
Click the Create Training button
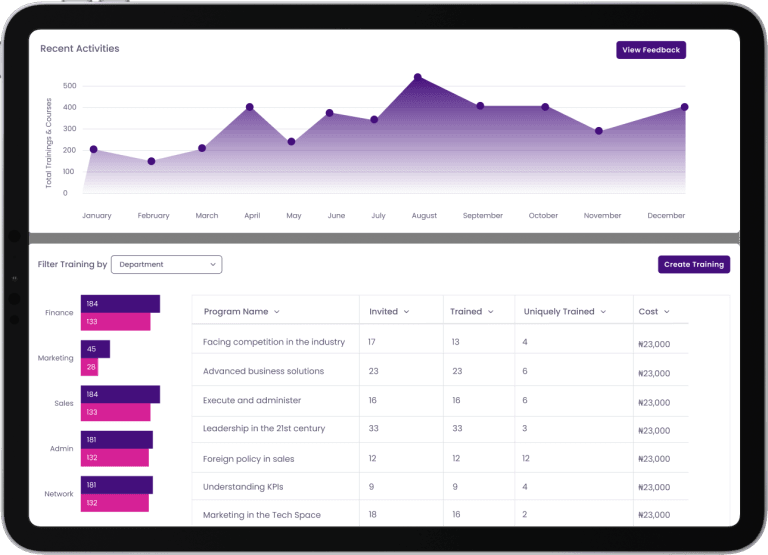point(694,264)
